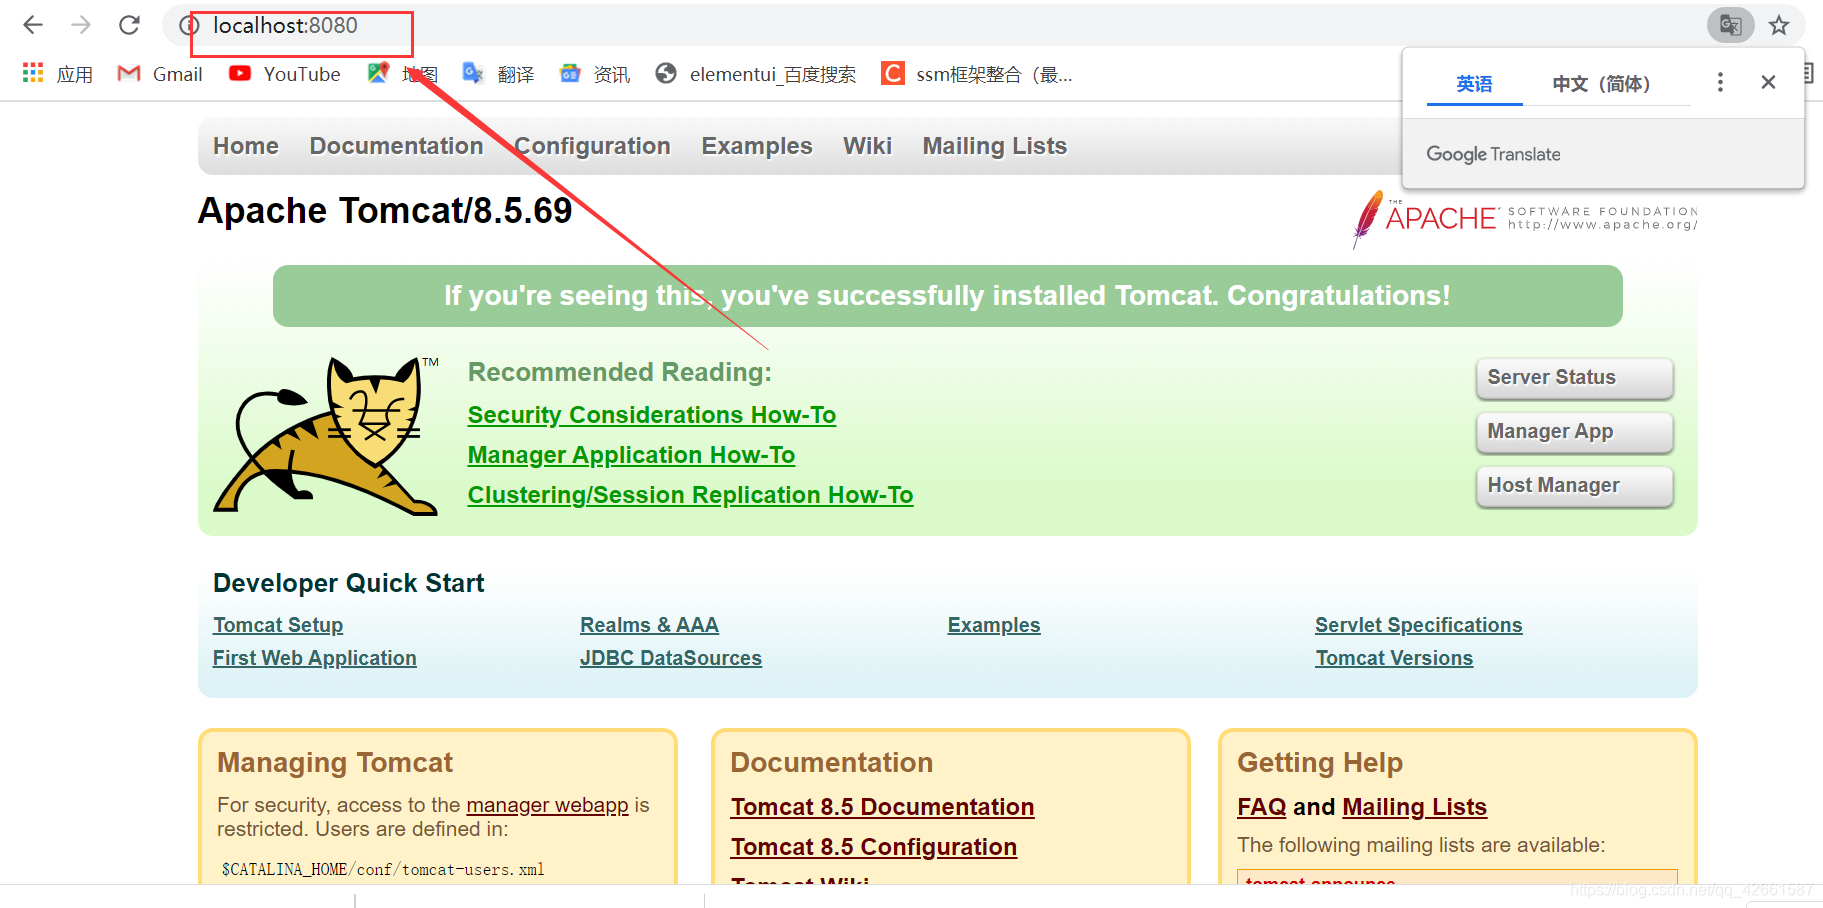Open Examples in navigation bar

pos(757,146)
